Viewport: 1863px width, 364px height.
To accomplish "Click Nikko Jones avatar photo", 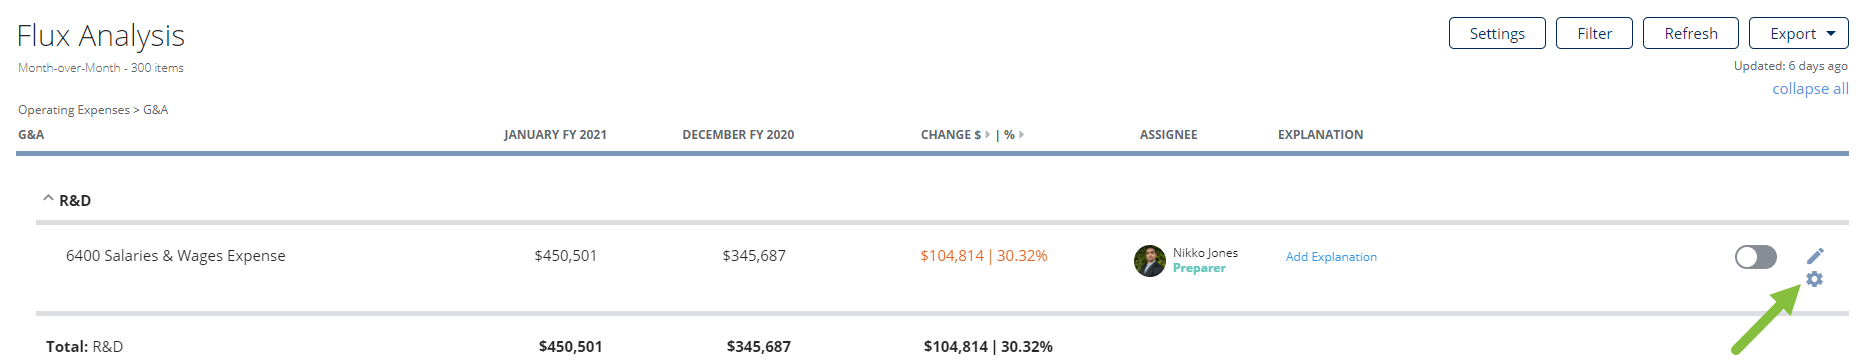I will tap(1150, 261).
